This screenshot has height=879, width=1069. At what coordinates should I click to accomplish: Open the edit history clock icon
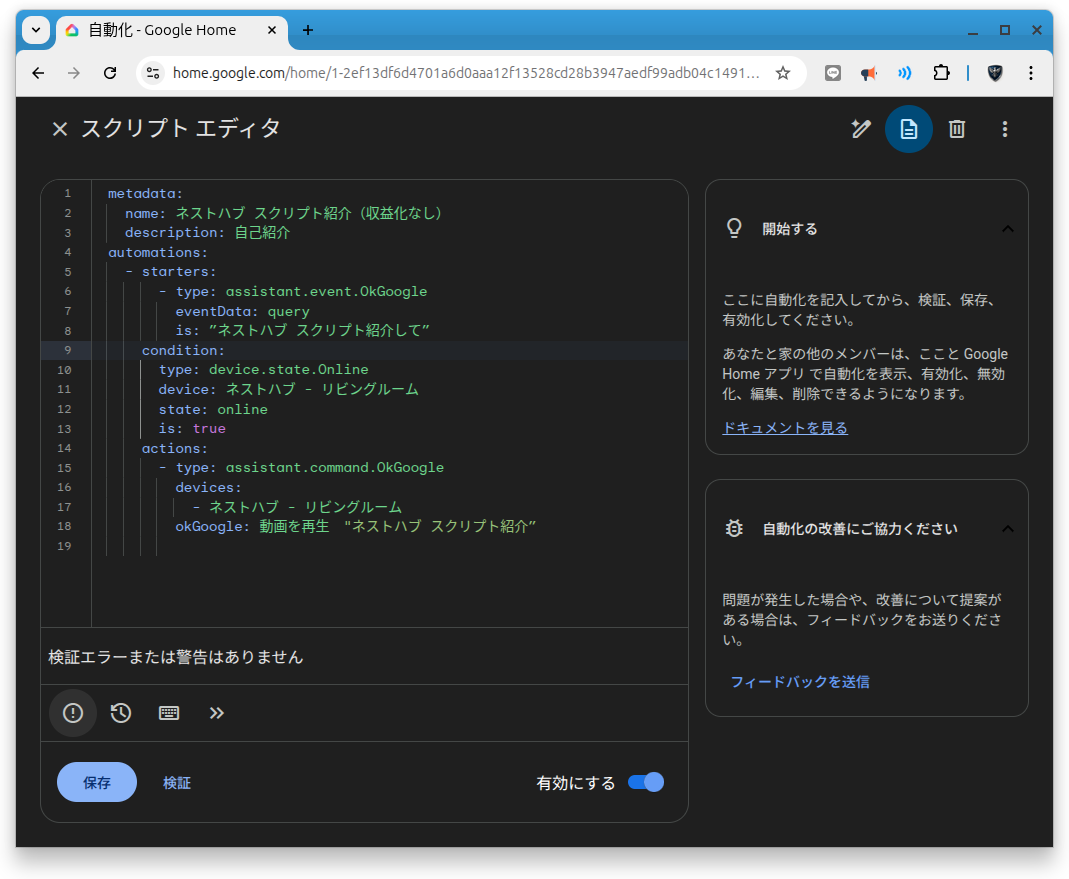120,713
